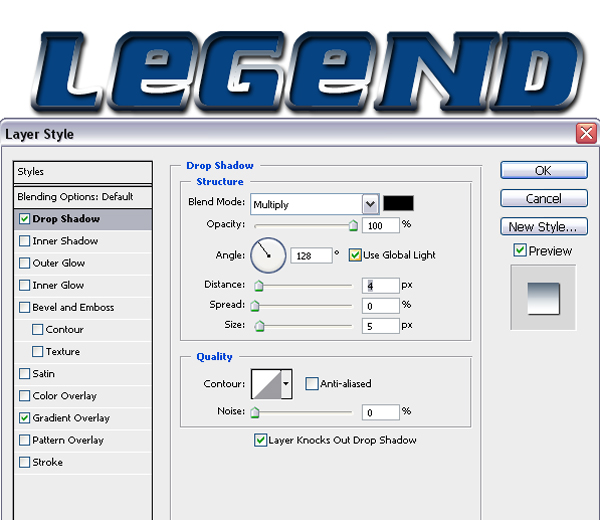The height and width of the screenshot is (520, 600).
Task: Enable the Pattern Overlay checkbox
Action: point(24,440)
